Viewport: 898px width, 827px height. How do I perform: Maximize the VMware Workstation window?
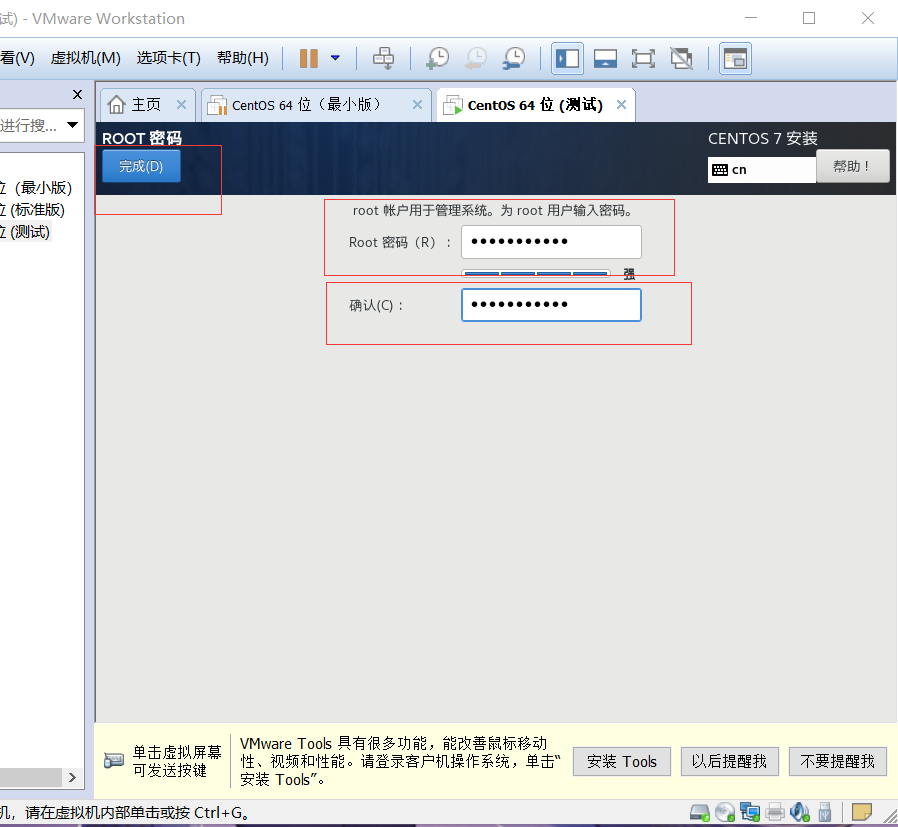coord(809,18)
